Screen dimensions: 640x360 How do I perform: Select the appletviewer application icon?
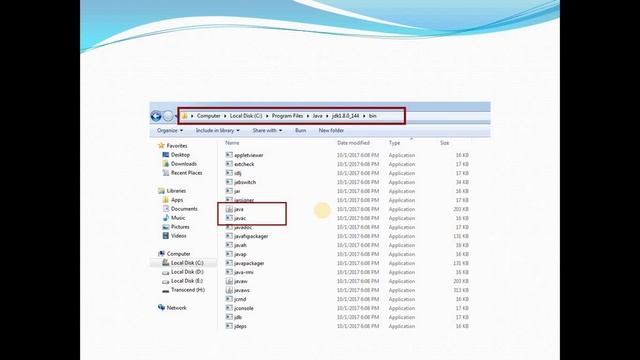pos(229,155)
